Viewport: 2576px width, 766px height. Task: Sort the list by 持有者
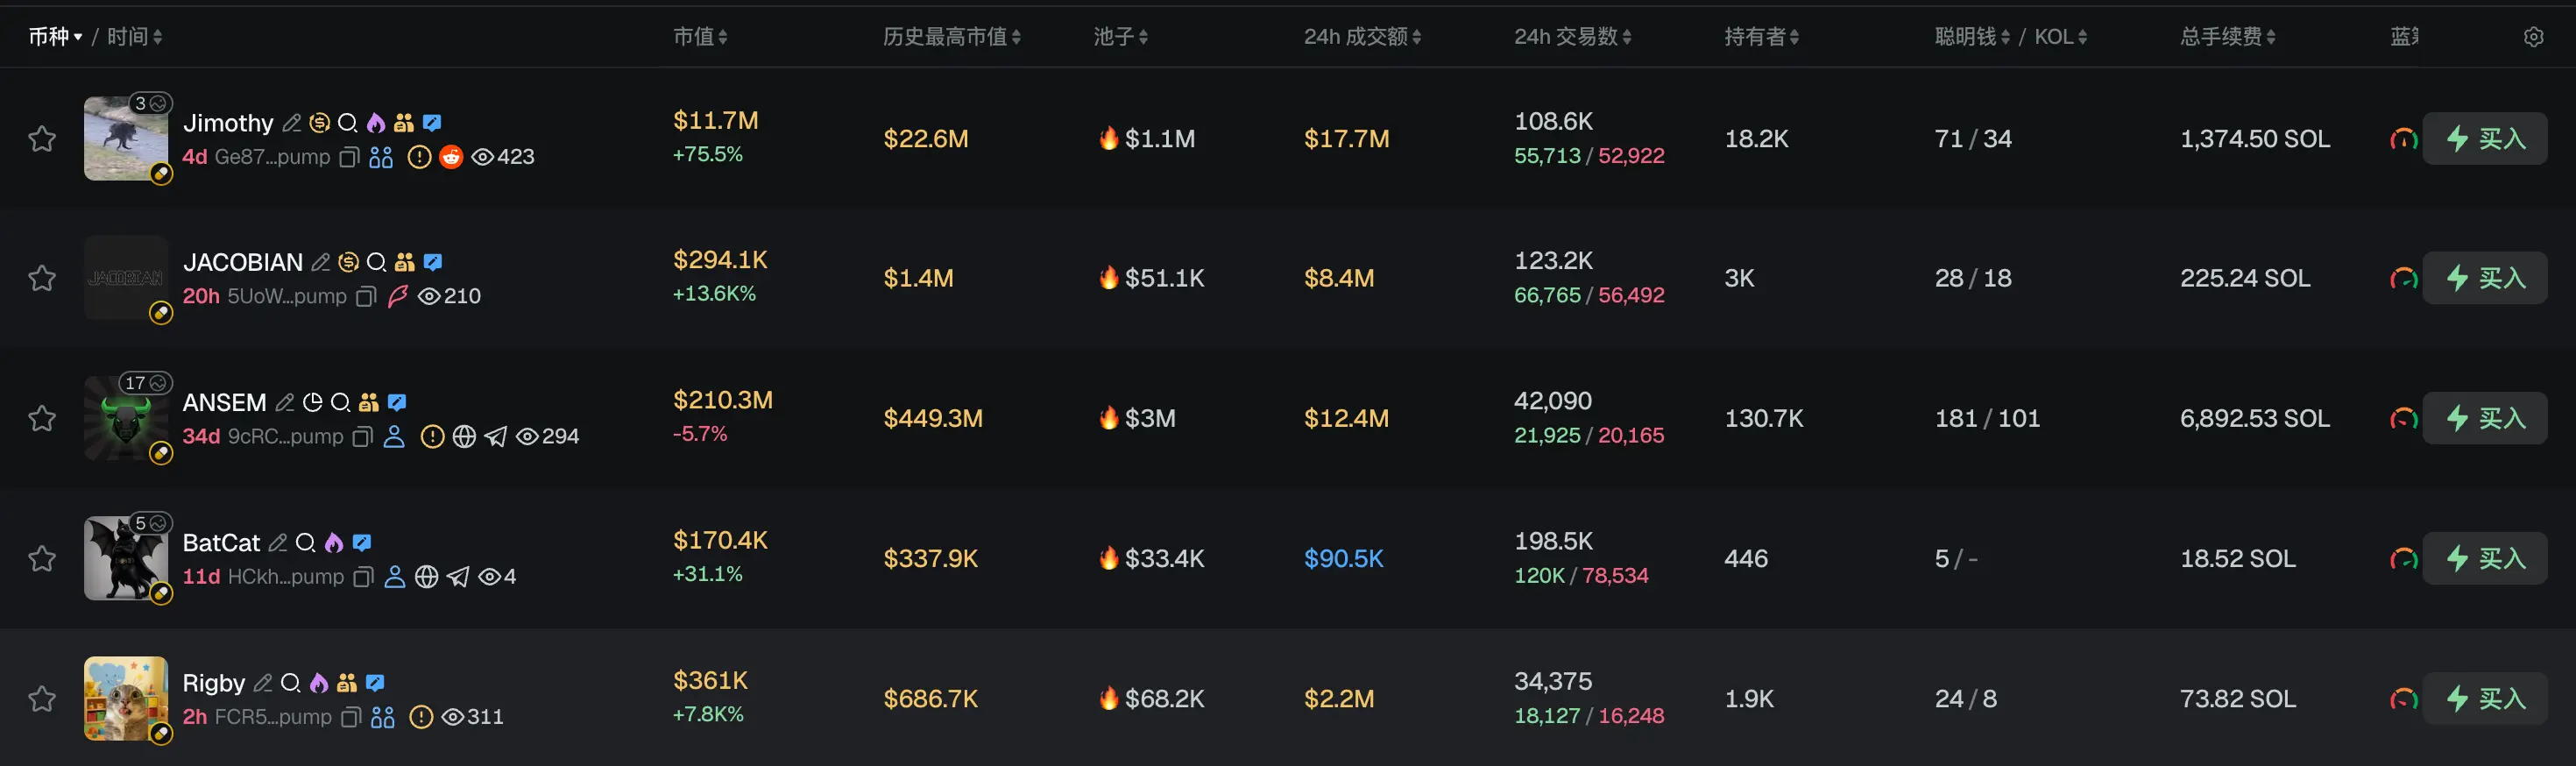pyautogui.click(x=1762, y=37)
